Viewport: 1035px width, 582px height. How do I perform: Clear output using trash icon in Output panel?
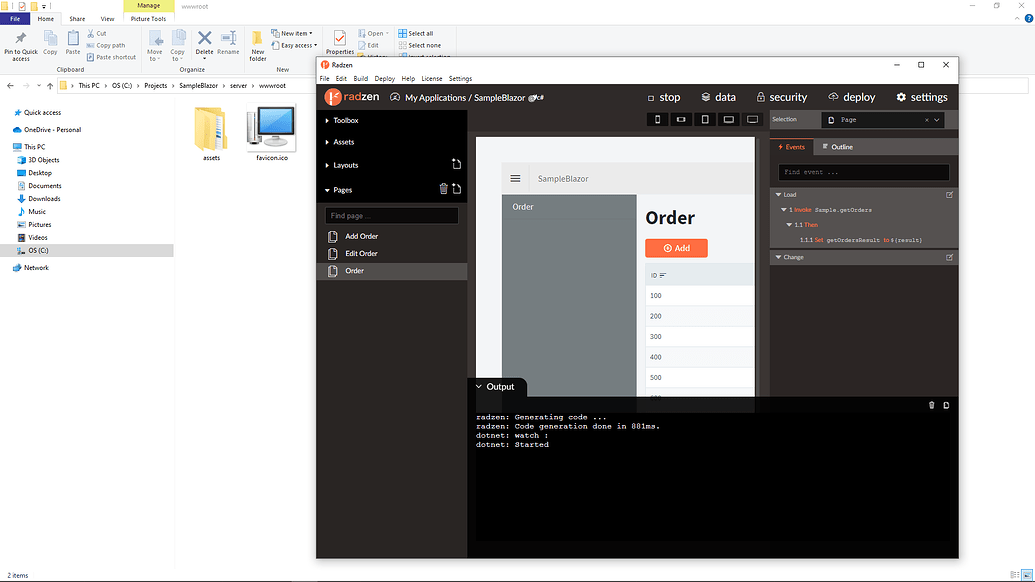(x=931, y=405)
